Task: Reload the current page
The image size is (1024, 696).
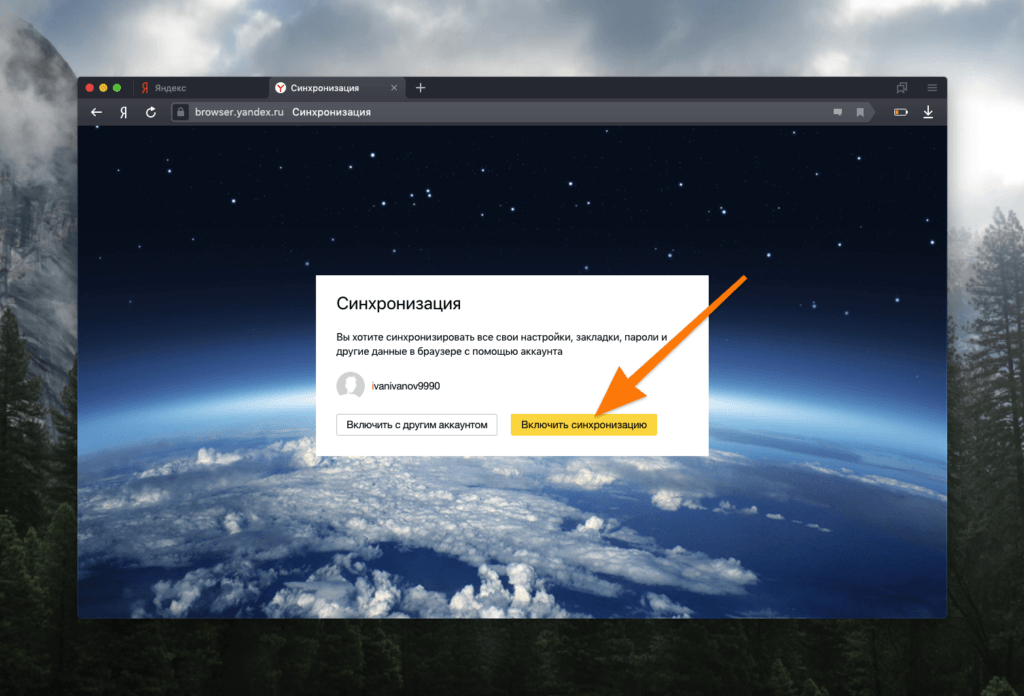Action: coord(151,112)
